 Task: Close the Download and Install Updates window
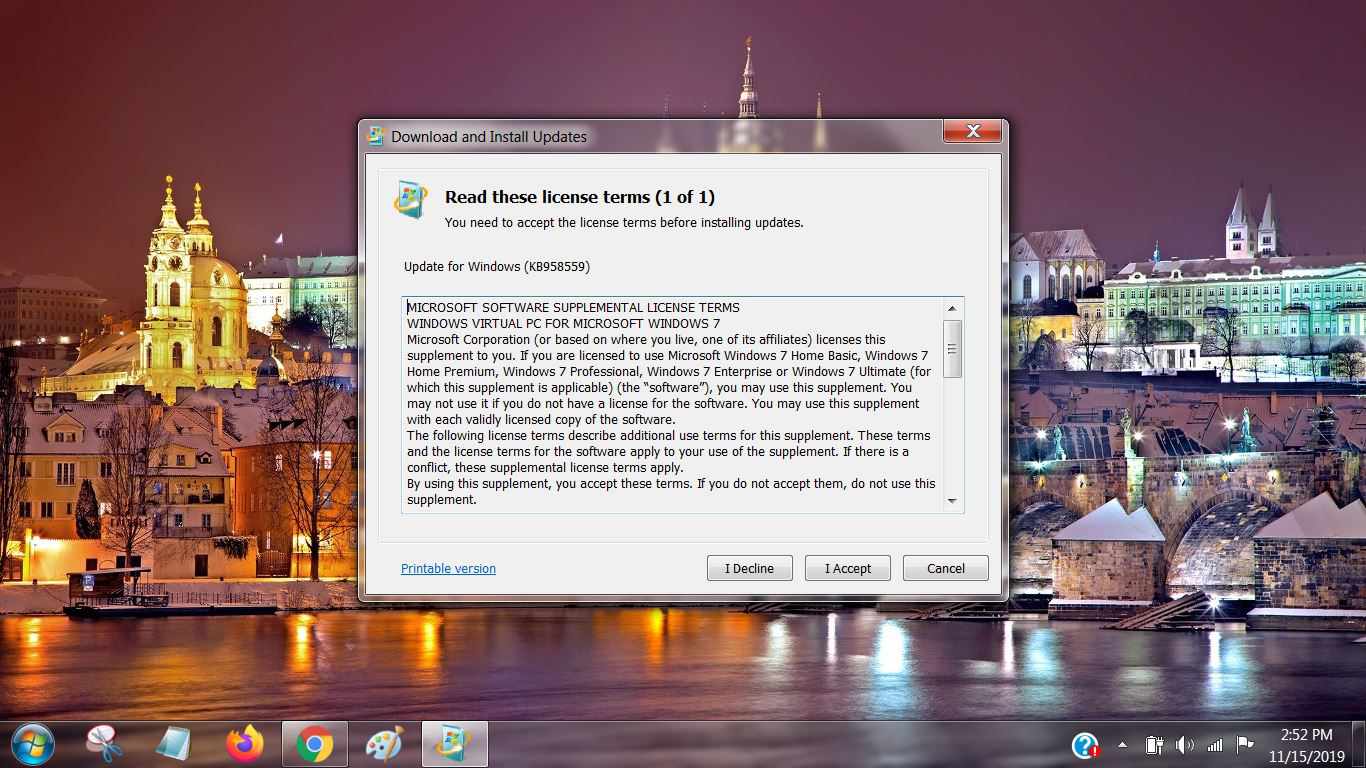972,131
